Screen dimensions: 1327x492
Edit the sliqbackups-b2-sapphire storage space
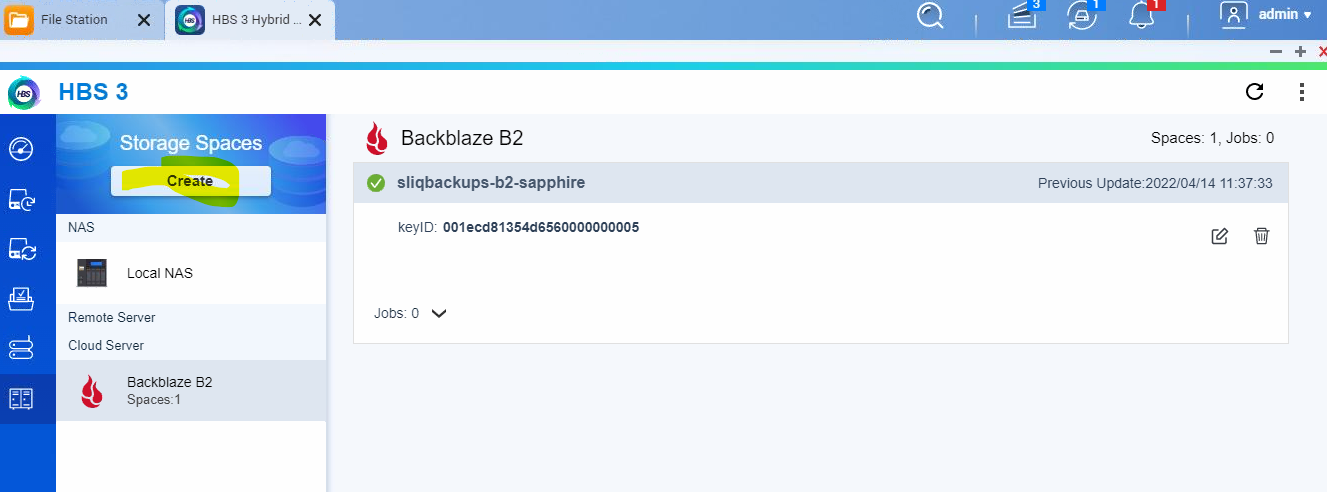tap(1219, 236)
